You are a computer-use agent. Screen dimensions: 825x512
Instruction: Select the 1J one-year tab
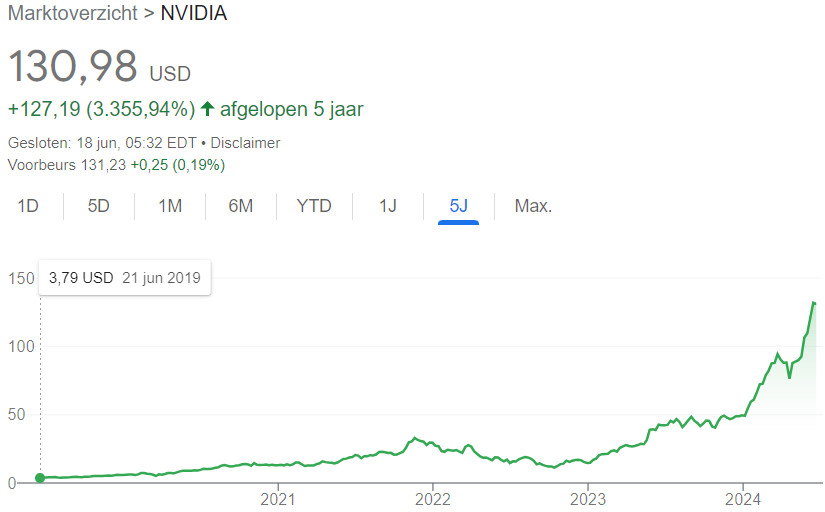(x=388, y=207)
